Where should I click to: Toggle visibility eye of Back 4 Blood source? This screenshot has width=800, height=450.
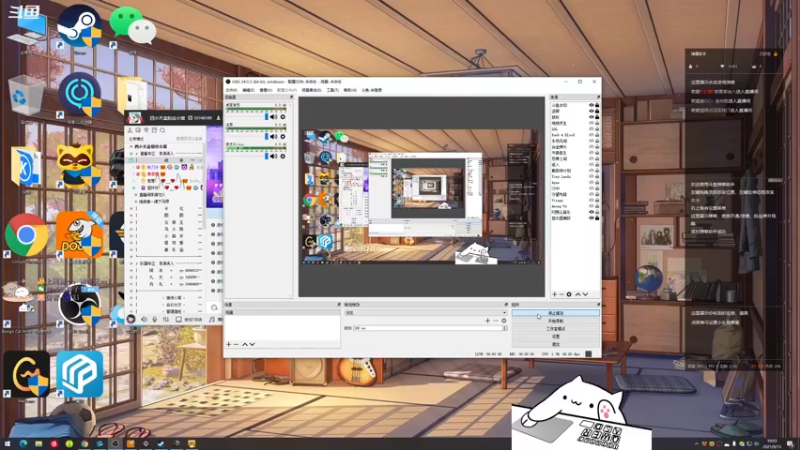click(591, 135)
